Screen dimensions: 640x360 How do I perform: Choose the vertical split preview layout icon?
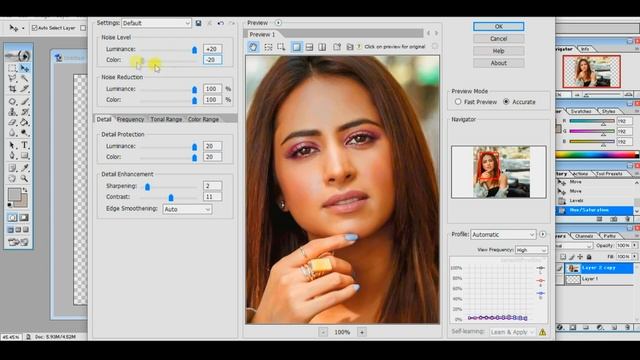pyautogui.click(x=322, y=47)
